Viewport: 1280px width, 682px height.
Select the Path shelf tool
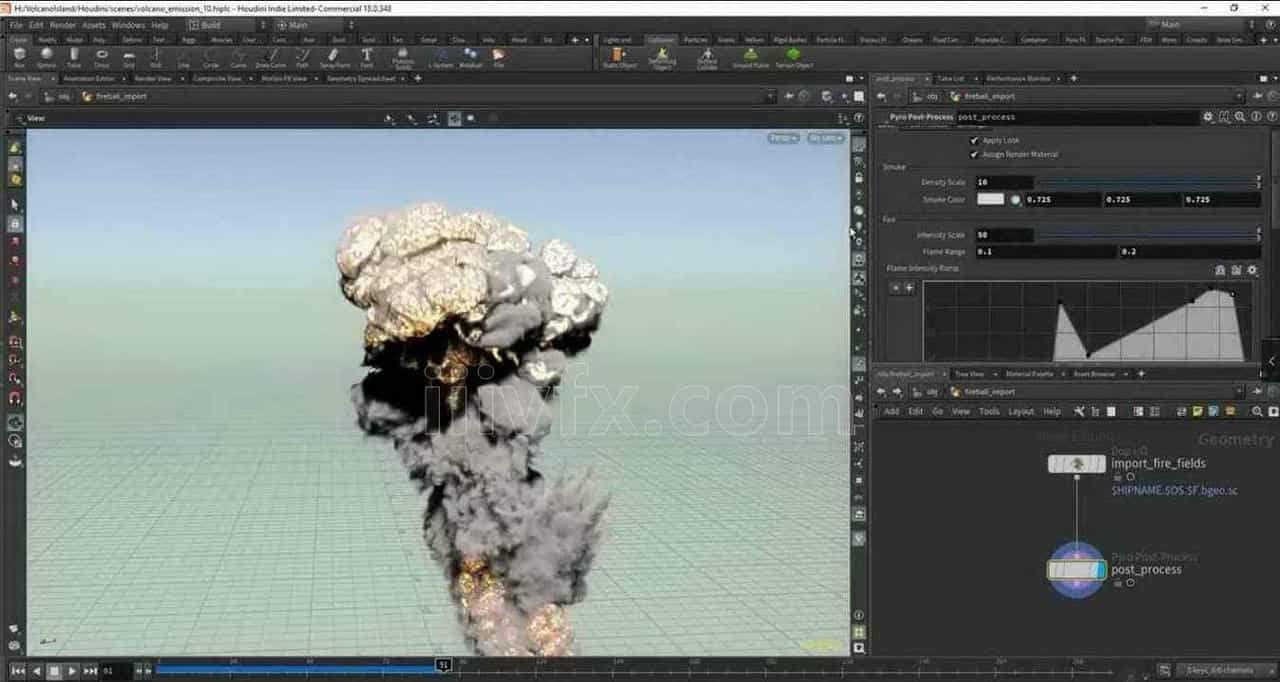[x=302, y=57]
